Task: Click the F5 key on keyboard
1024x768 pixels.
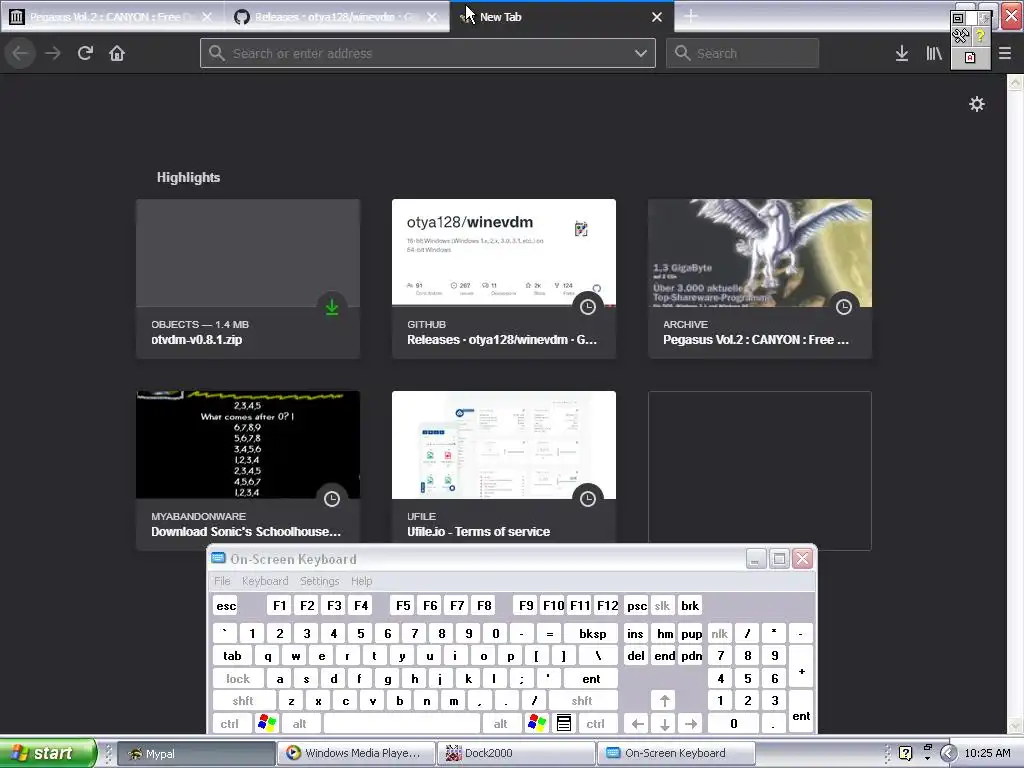Action: coord(403,605)
